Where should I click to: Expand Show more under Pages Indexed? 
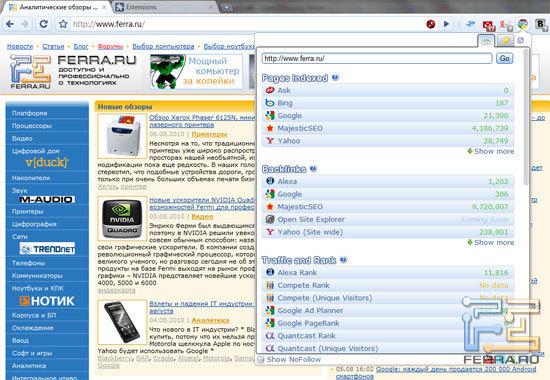click(x=491, y=151)
